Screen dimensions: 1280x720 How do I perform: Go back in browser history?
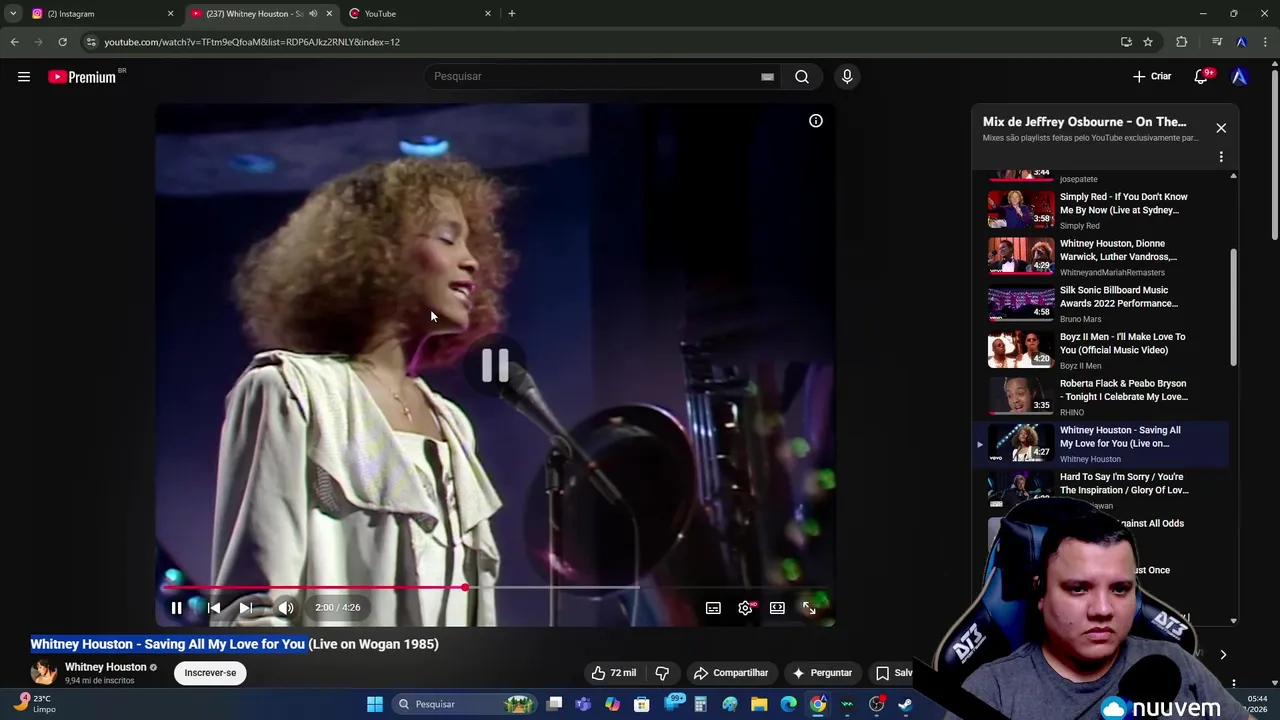coord(14,42)
